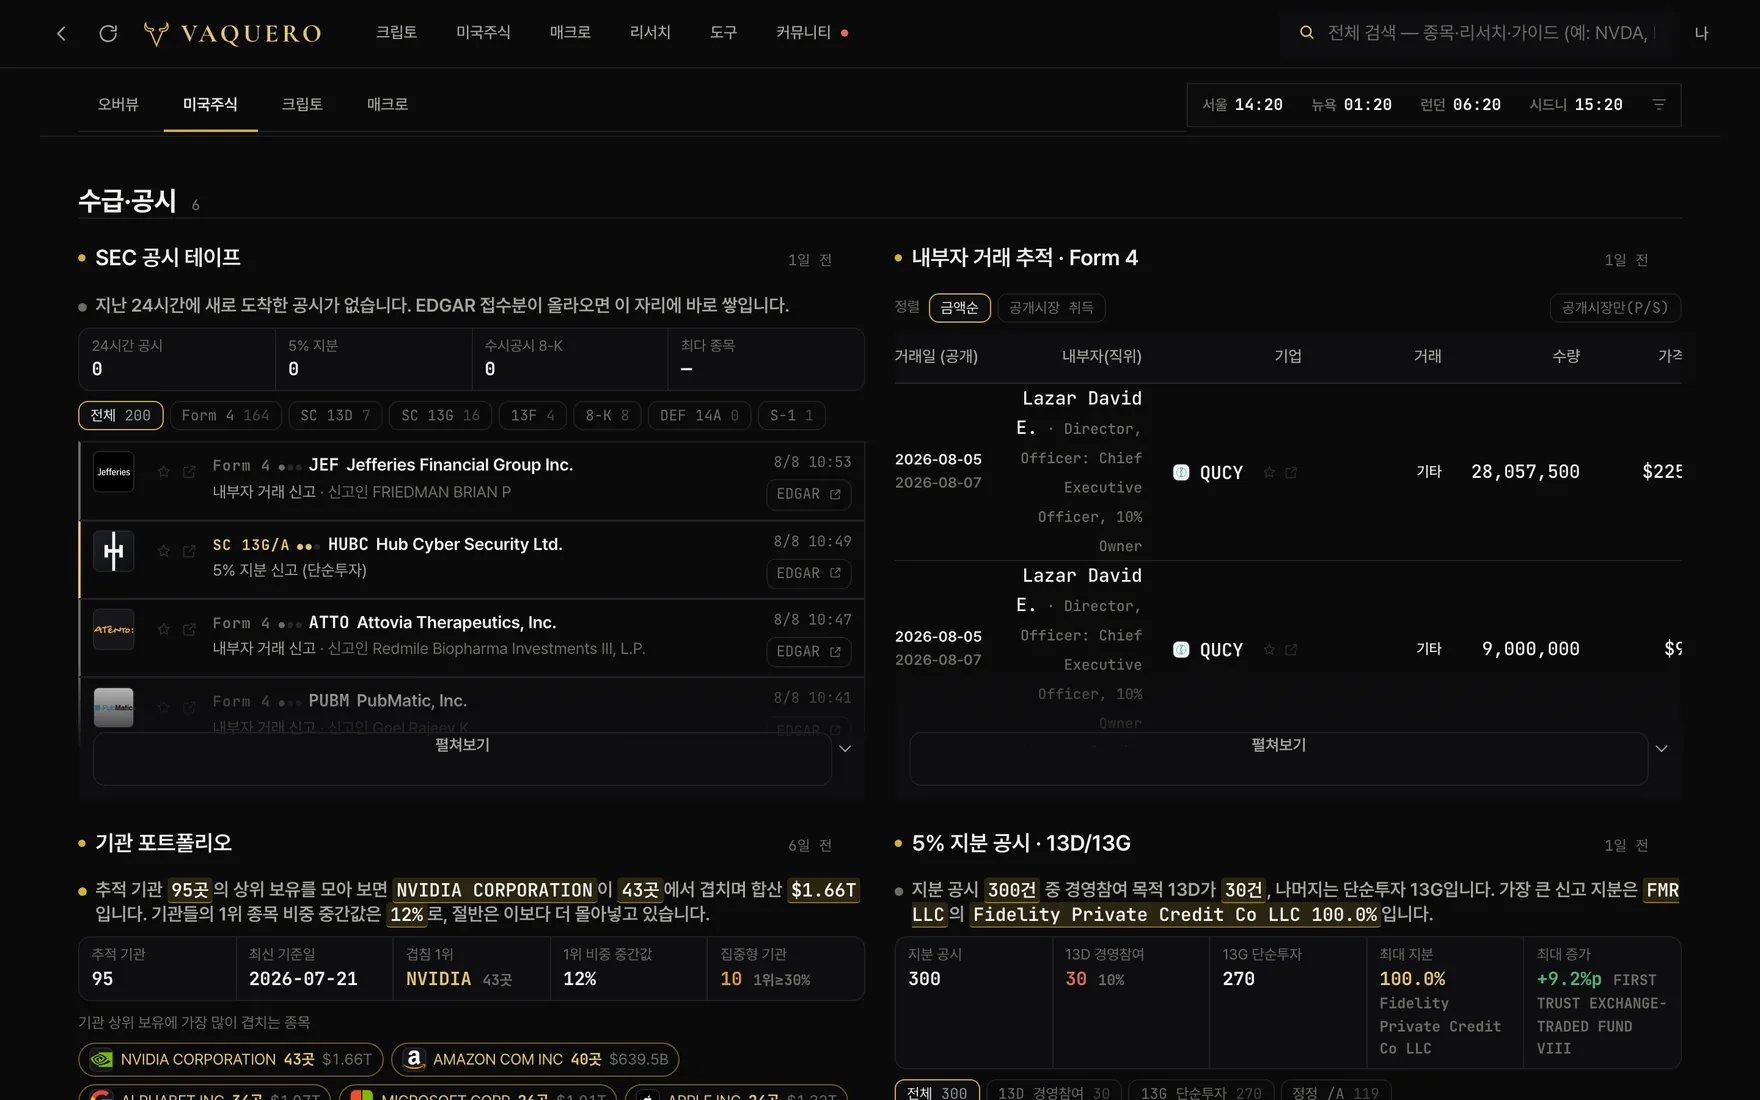The width and height of the screenshot is (1760, 1100).
Task: Open JEF Jefferies filing in new window
Action: (189, 472)
